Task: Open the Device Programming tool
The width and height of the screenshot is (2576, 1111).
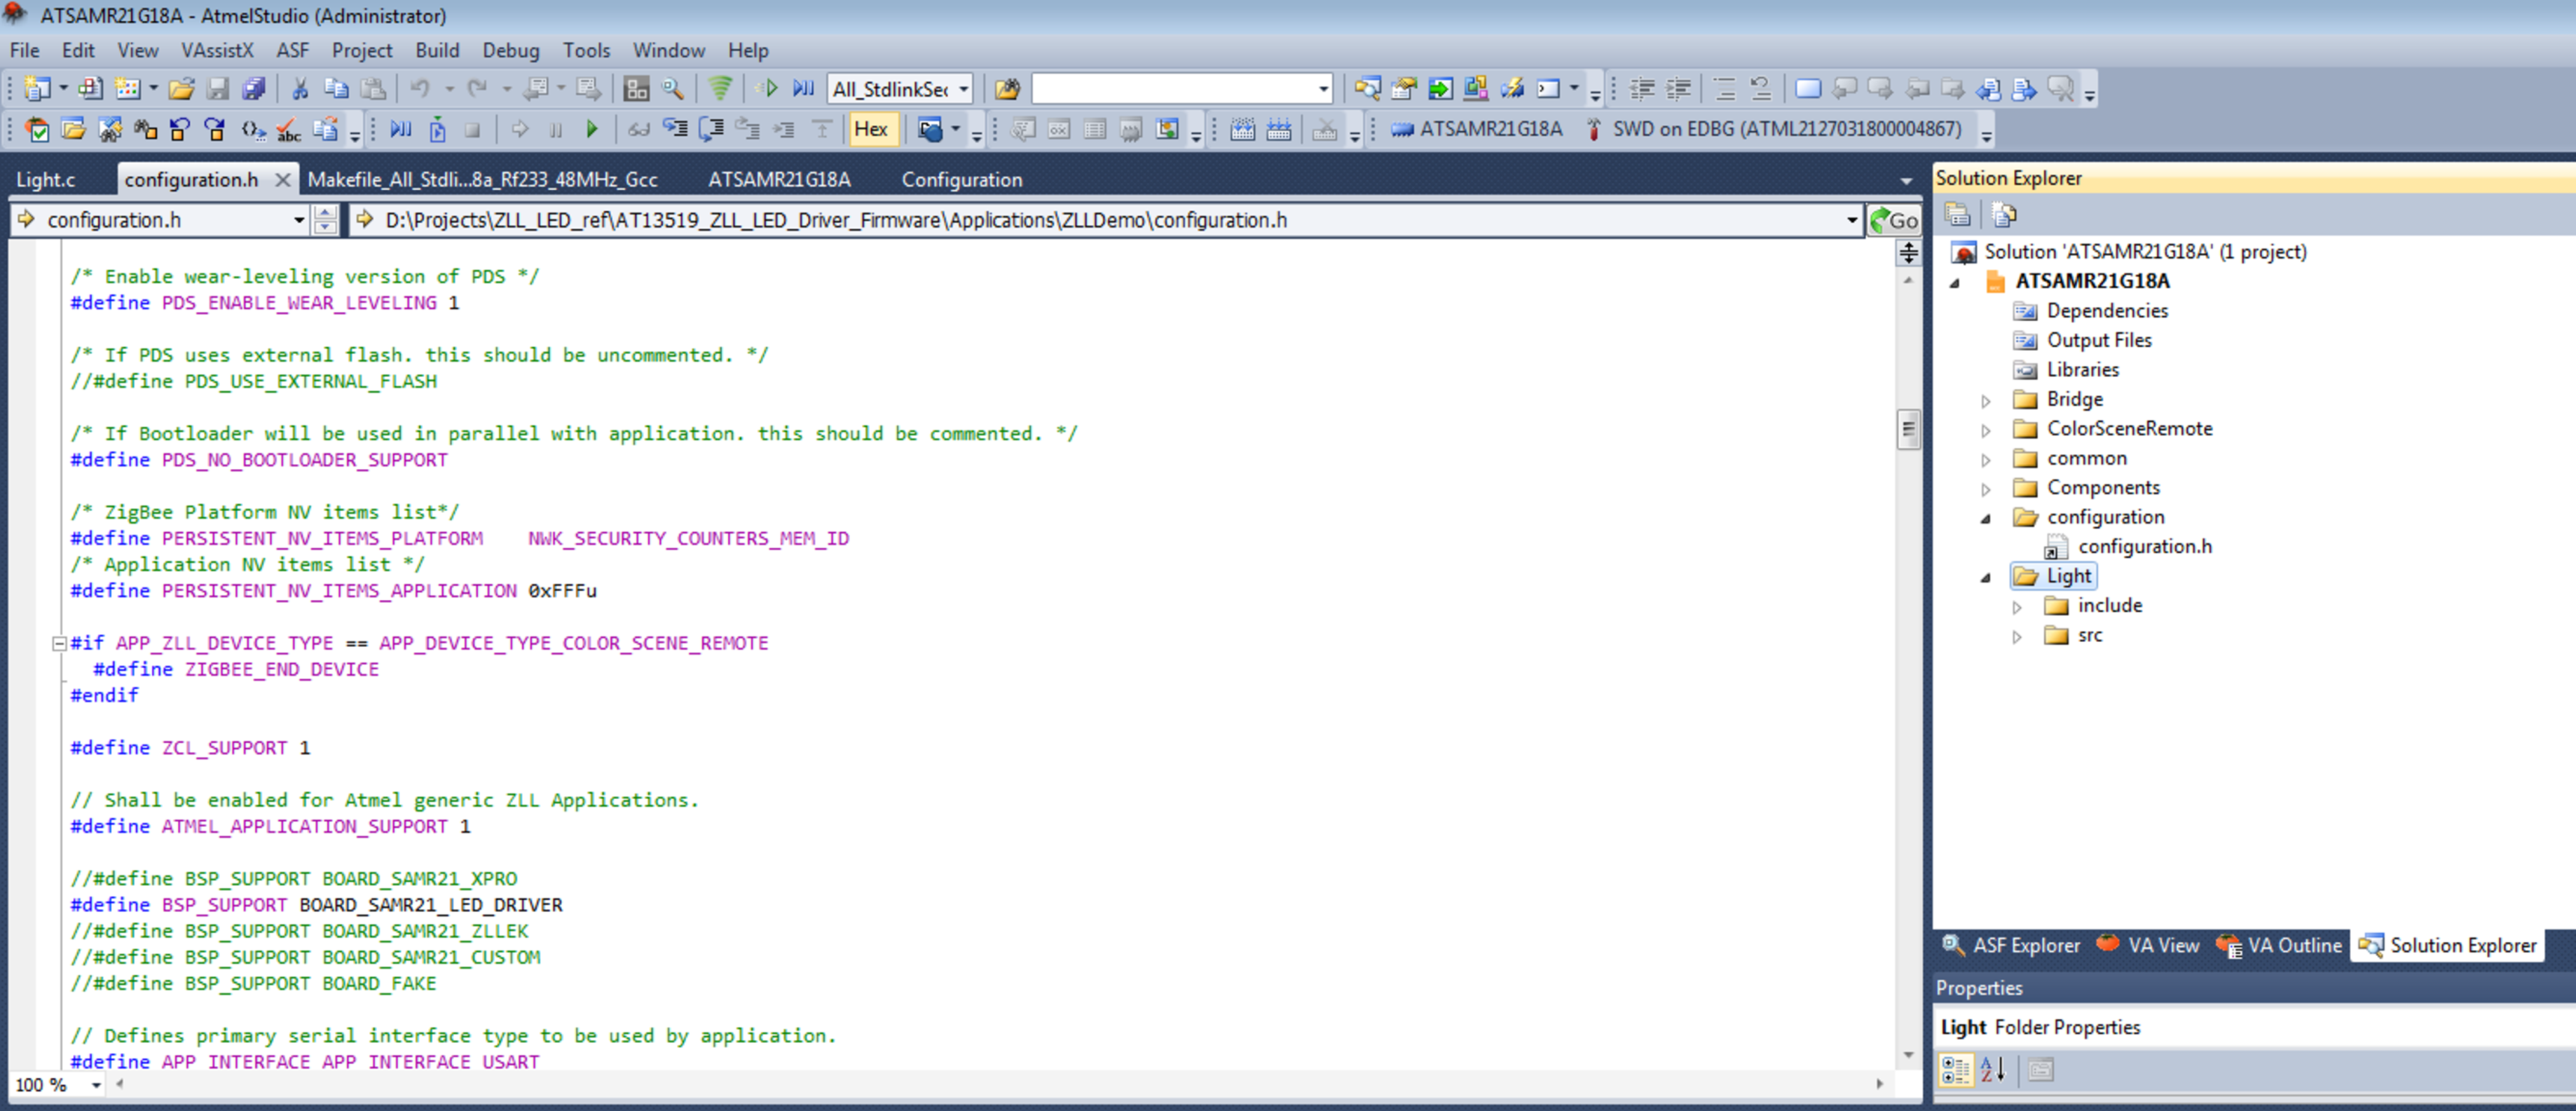Action: tap(1513, 89)
